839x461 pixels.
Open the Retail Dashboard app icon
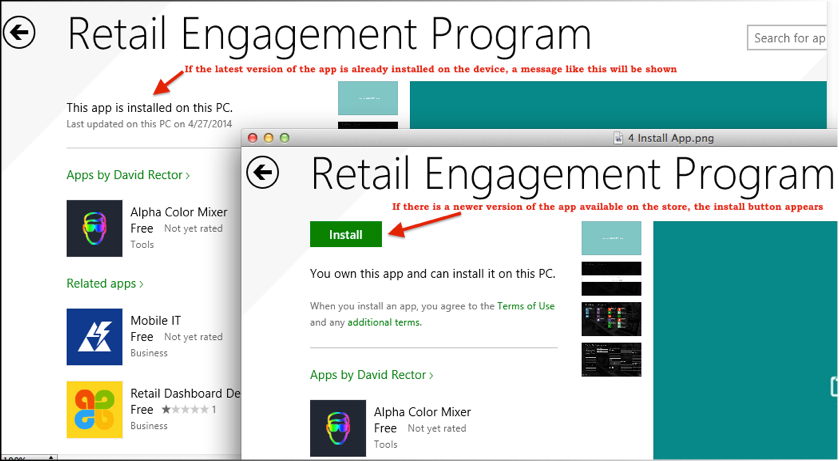pos(94,409)
